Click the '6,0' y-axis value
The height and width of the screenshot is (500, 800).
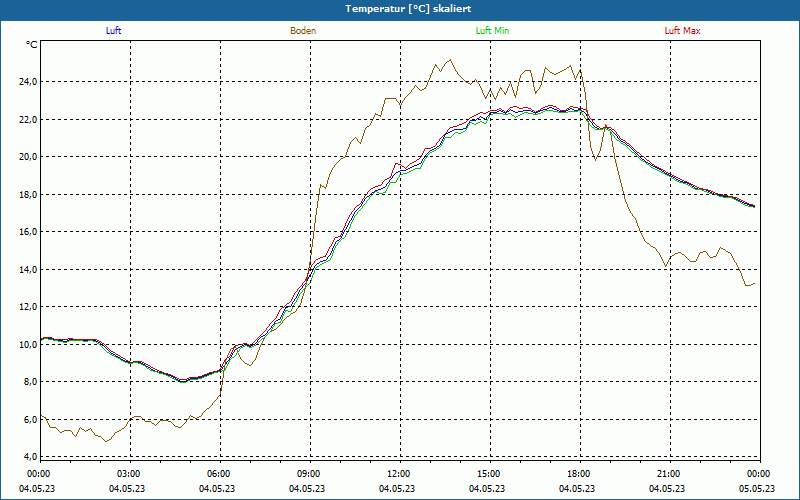pos(31,419)
